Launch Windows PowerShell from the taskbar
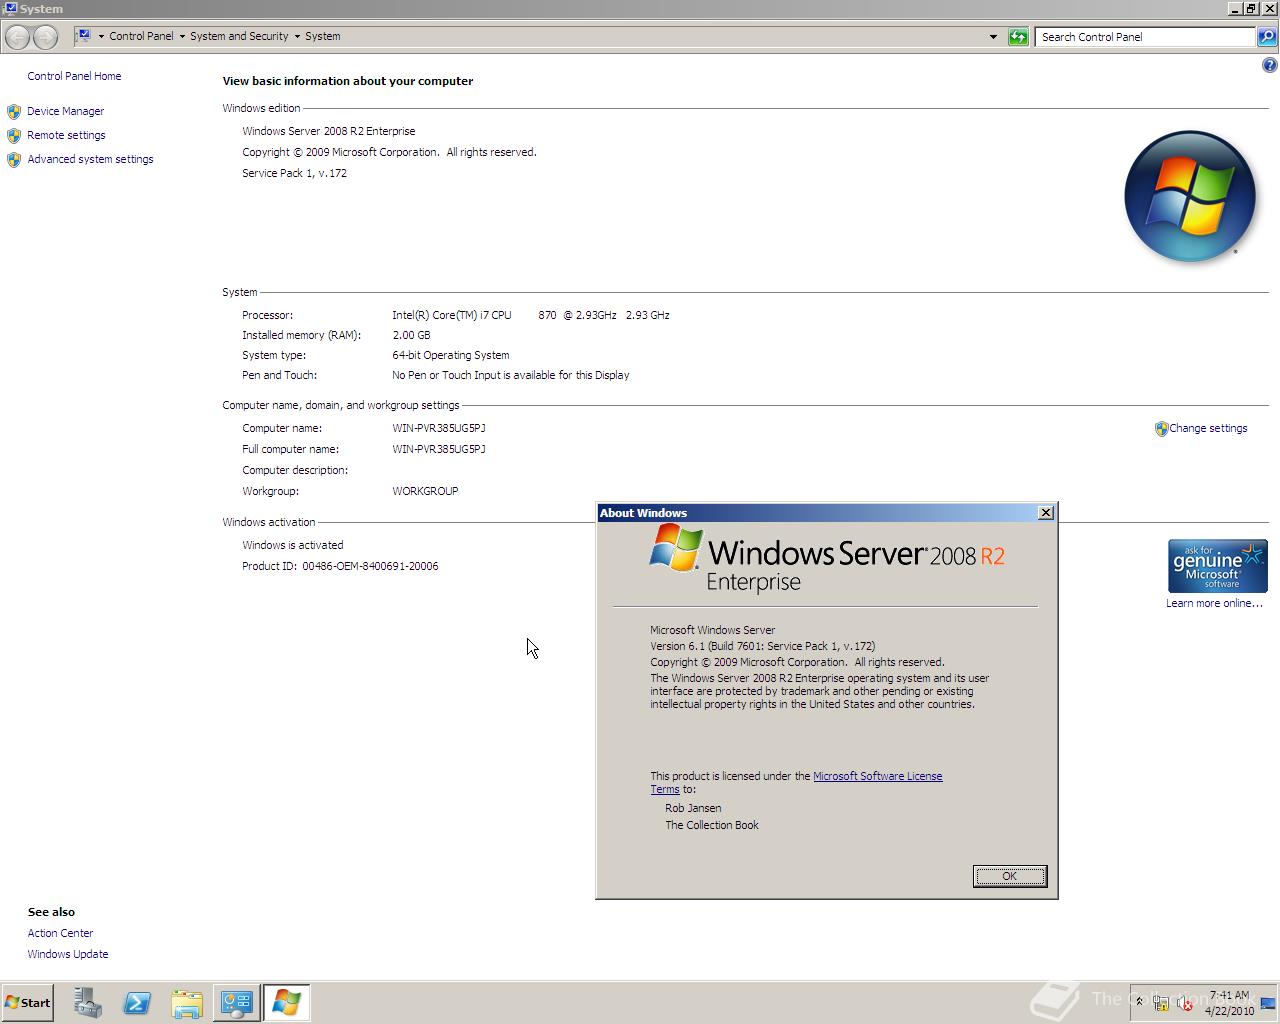The image size is (1280, 1024). point(137,1003)
